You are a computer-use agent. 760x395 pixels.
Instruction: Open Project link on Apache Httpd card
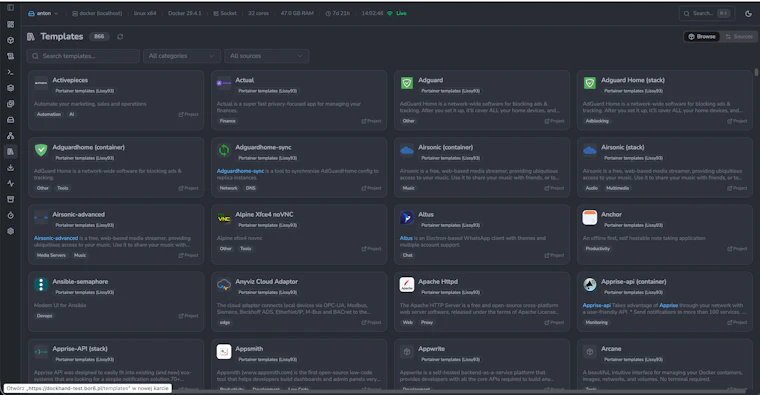coord(554,322)
